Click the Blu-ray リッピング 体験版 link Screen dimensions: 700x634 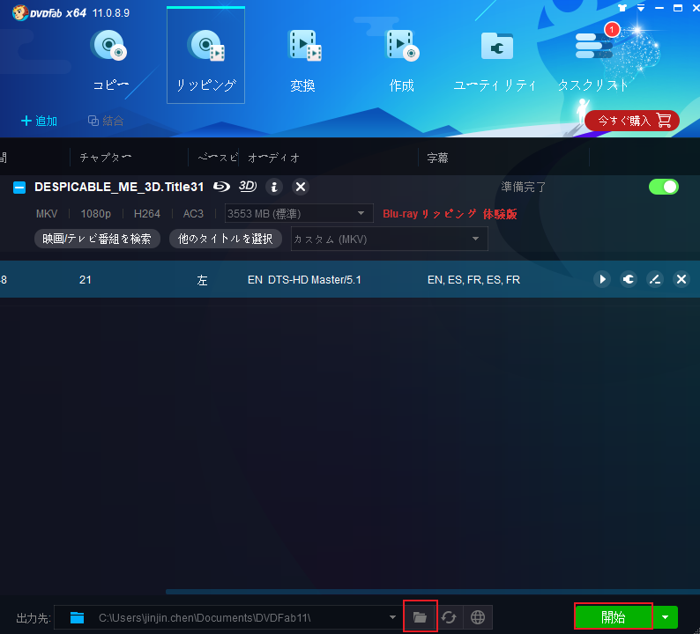(x=450, y=214)
